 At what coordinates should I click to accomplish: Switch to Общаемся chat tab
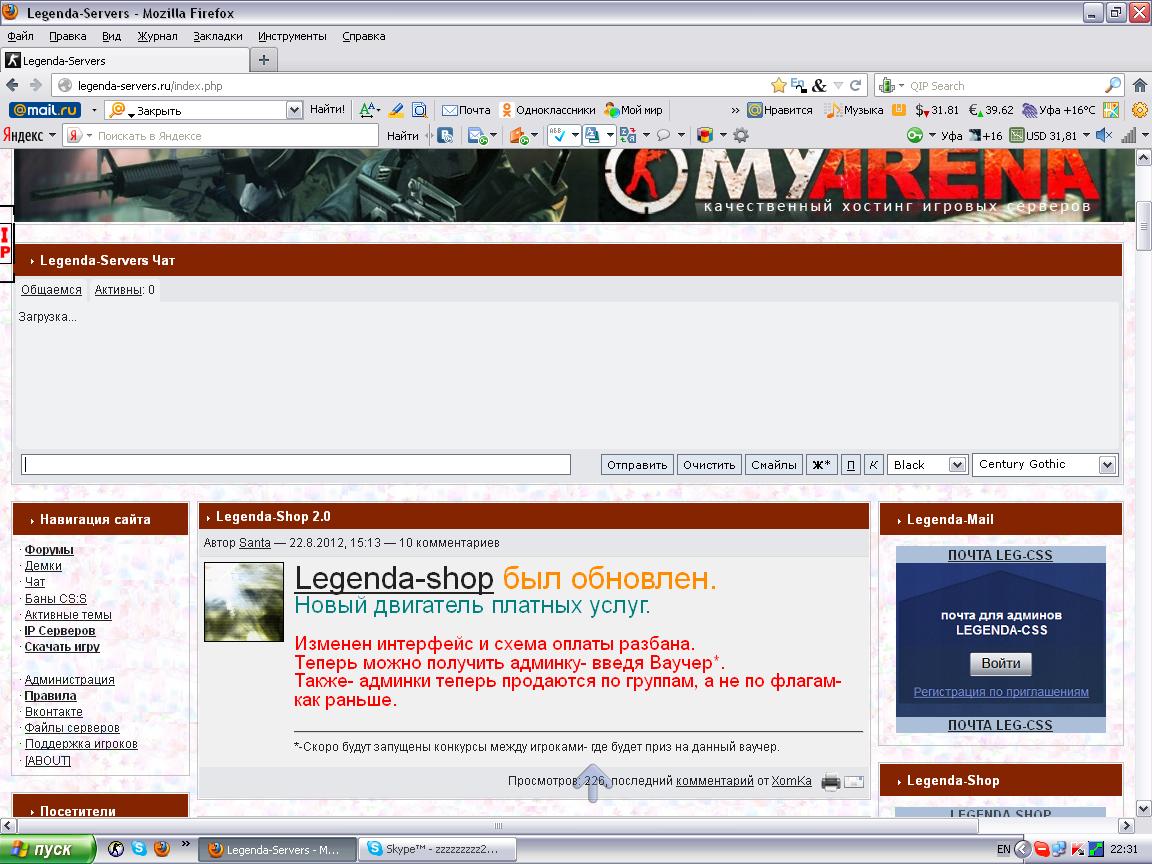[x=51, y=290]
